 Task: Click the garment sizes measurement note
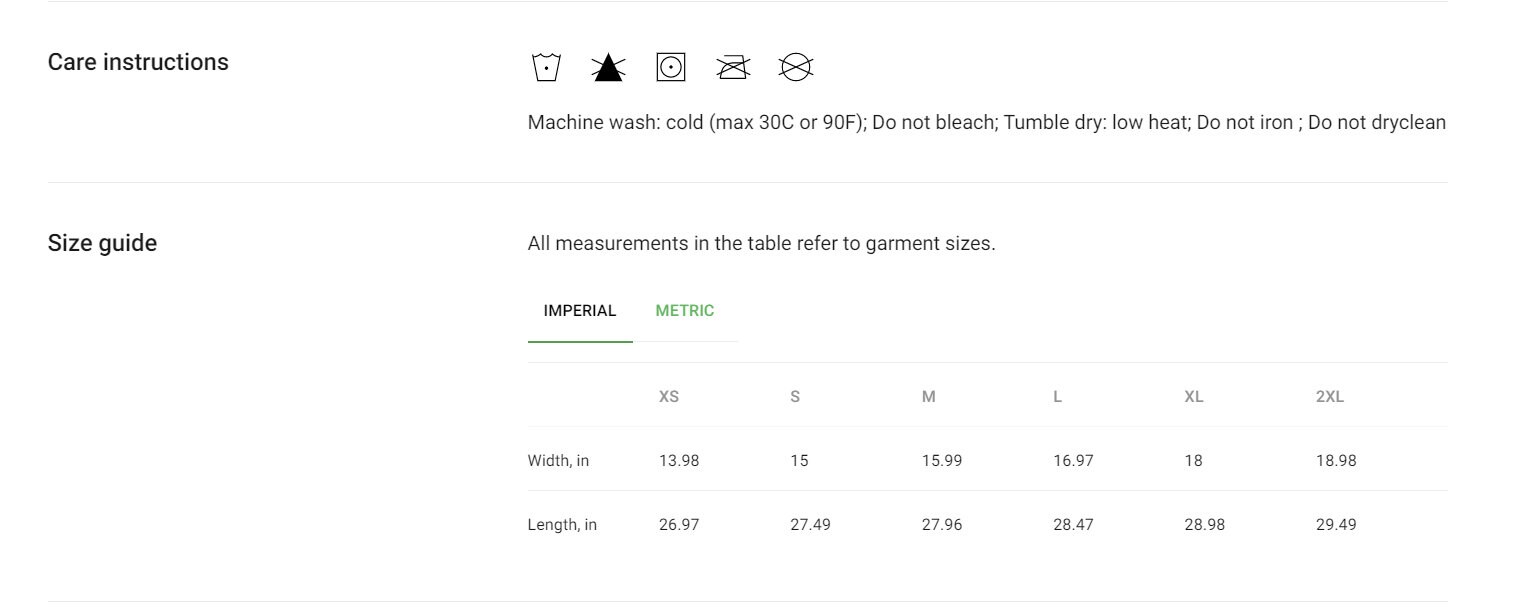click(762, 243)
